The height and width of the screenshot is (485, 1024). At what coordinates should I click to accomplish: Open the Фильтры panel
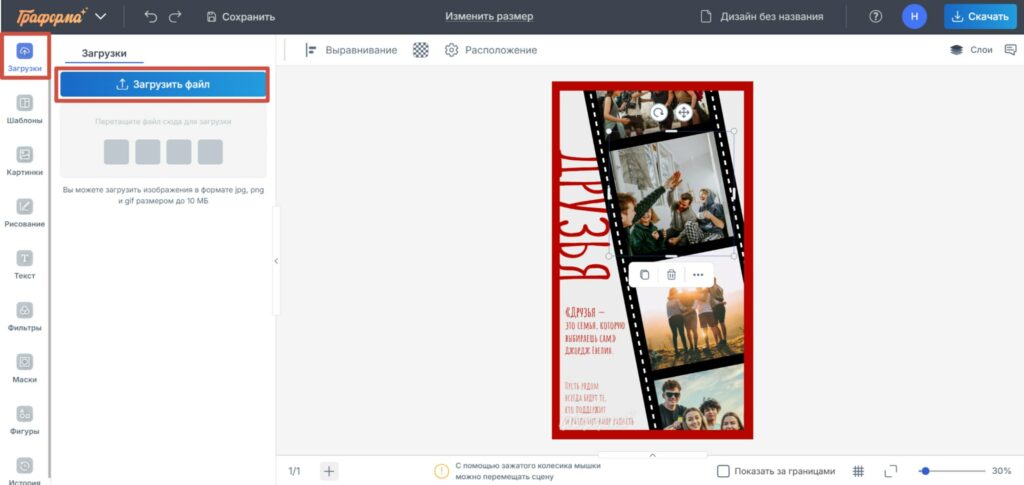[x=25, y=317]
